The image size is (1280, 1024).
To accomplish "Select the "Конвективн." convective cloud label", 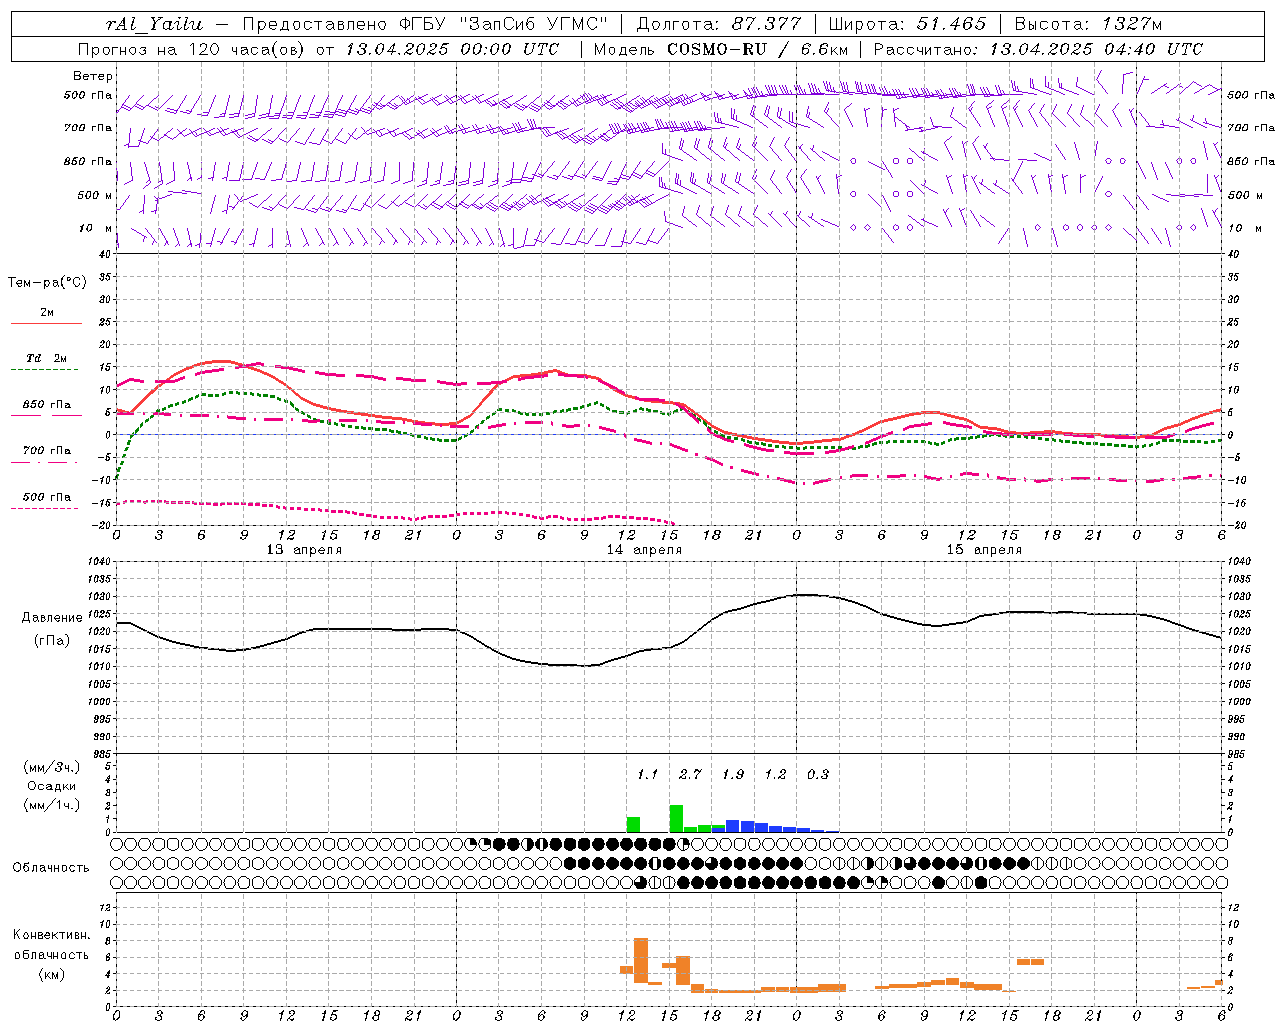I will click(51, 935).
